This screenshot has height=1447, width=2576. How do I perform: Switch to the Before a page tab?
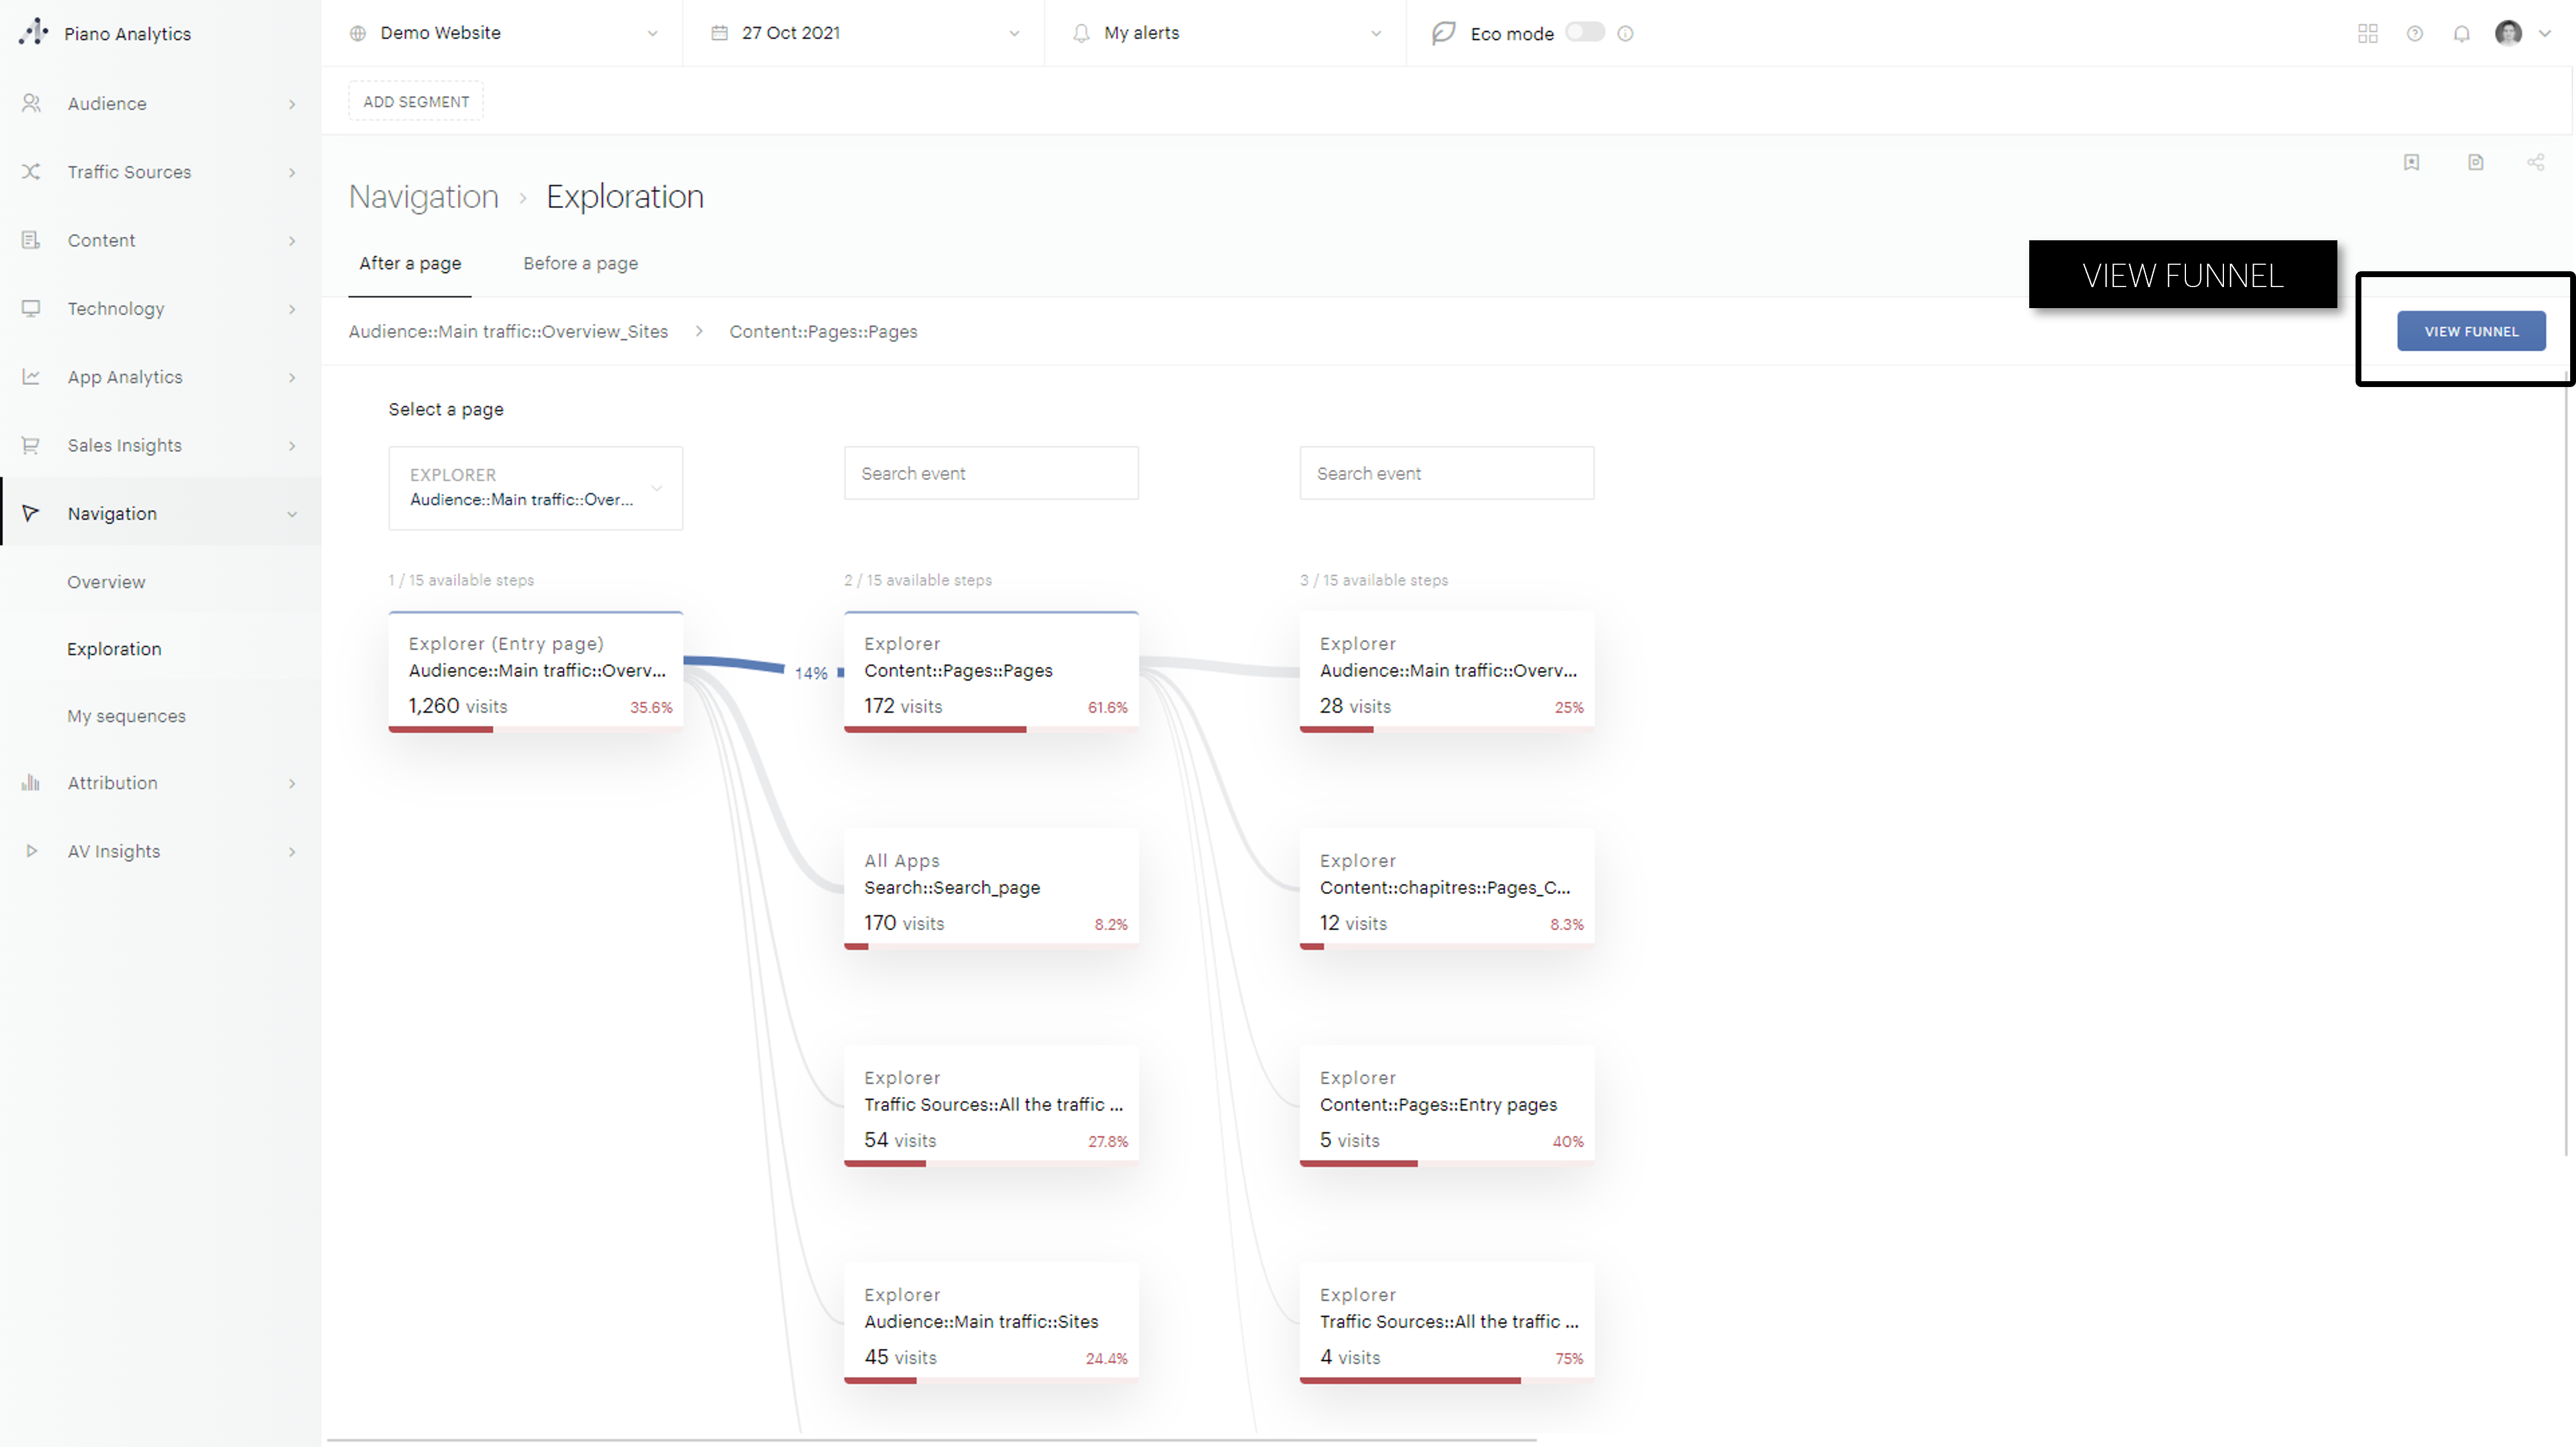click(580, 263)
